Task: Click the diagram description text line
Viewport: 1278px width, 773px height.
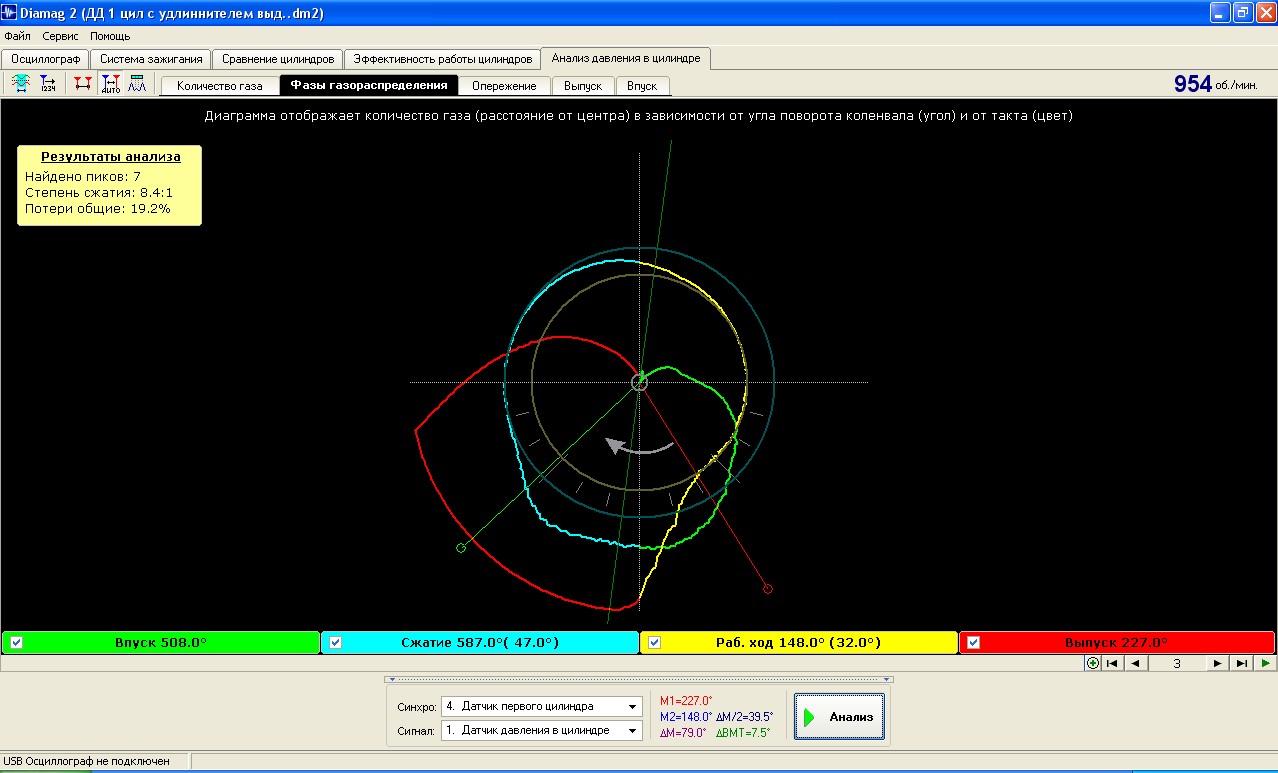Action: coord(639,116)
